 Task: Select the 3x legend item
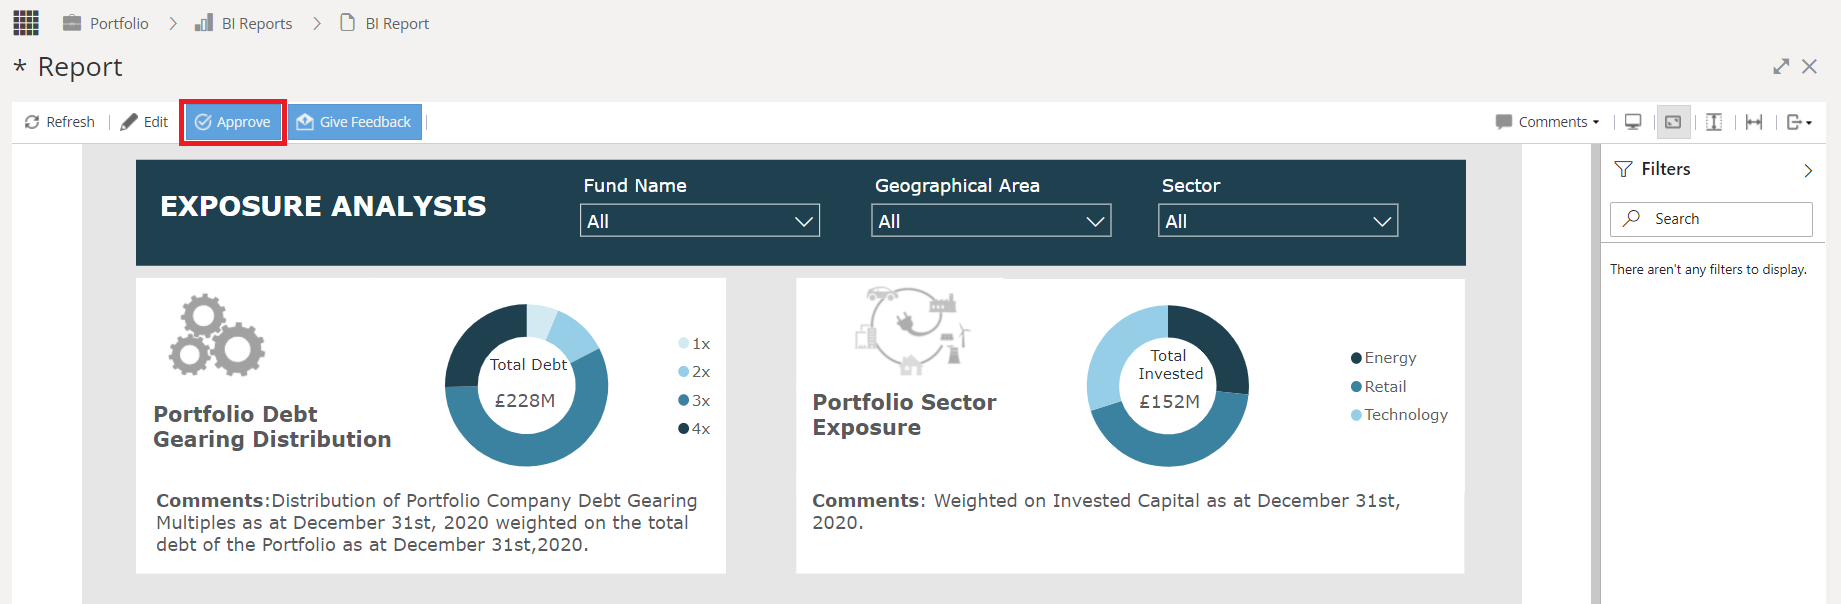point(694,400)
